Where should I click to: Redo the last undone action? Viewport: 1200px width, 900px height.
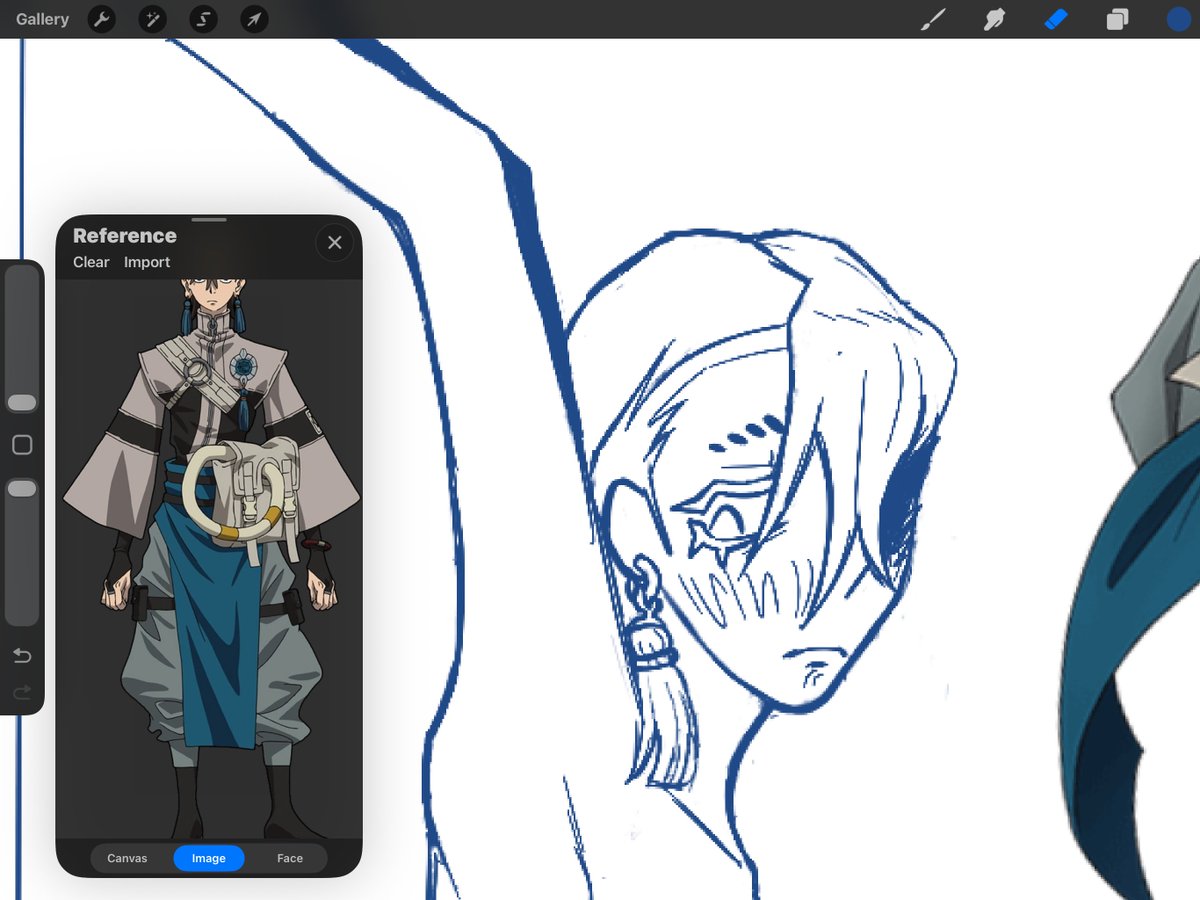22,692
